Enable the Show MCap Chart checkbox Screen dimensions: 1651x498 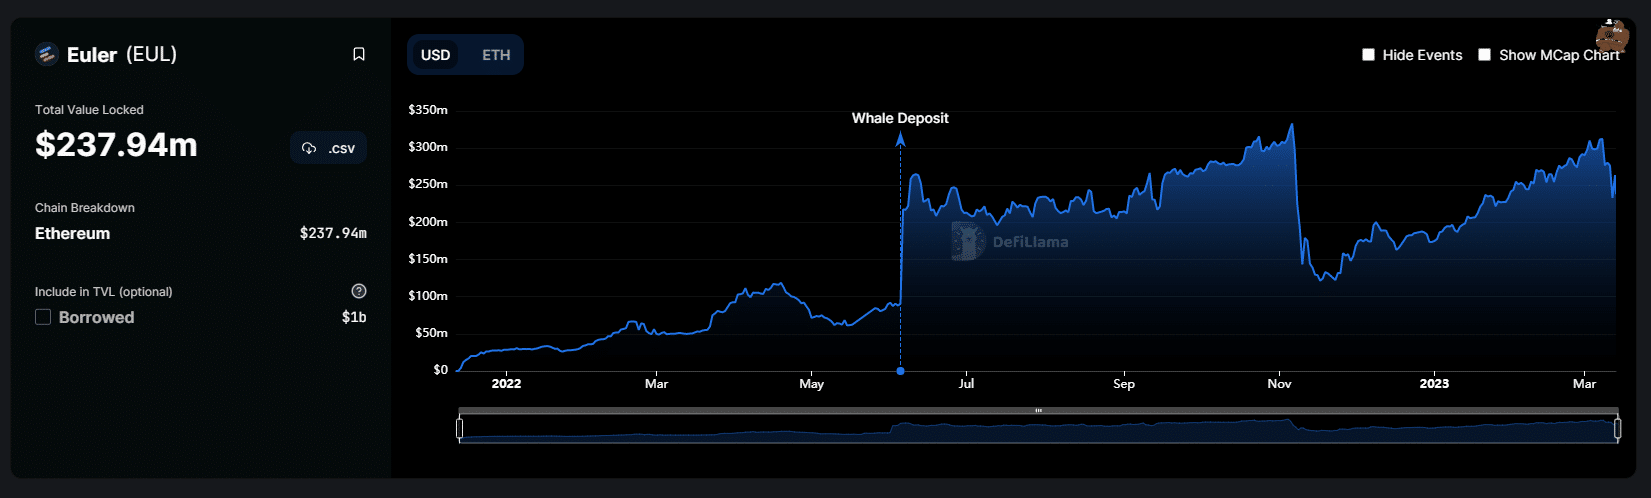point(1485,55)
